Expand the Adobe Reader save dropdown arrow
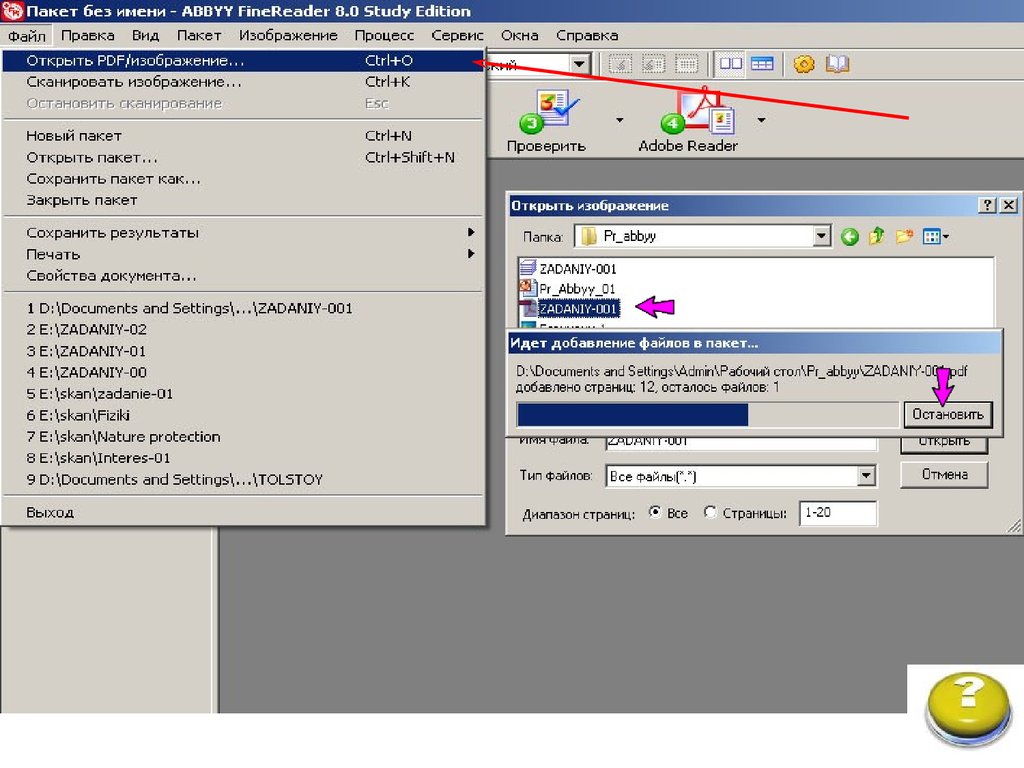The width and height of the screenshot is (1024, 768). [x=761, y=120]
